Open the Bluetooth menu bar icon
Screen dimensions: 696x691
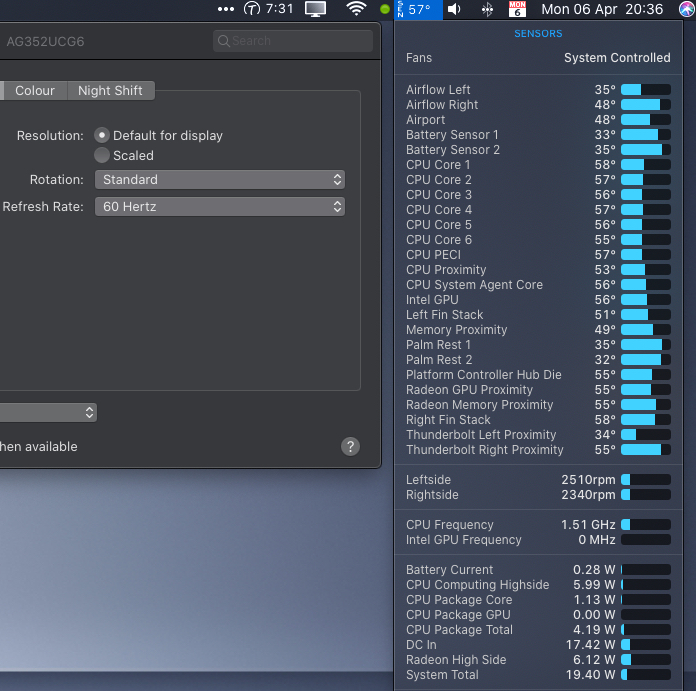(x=487, y=9)
